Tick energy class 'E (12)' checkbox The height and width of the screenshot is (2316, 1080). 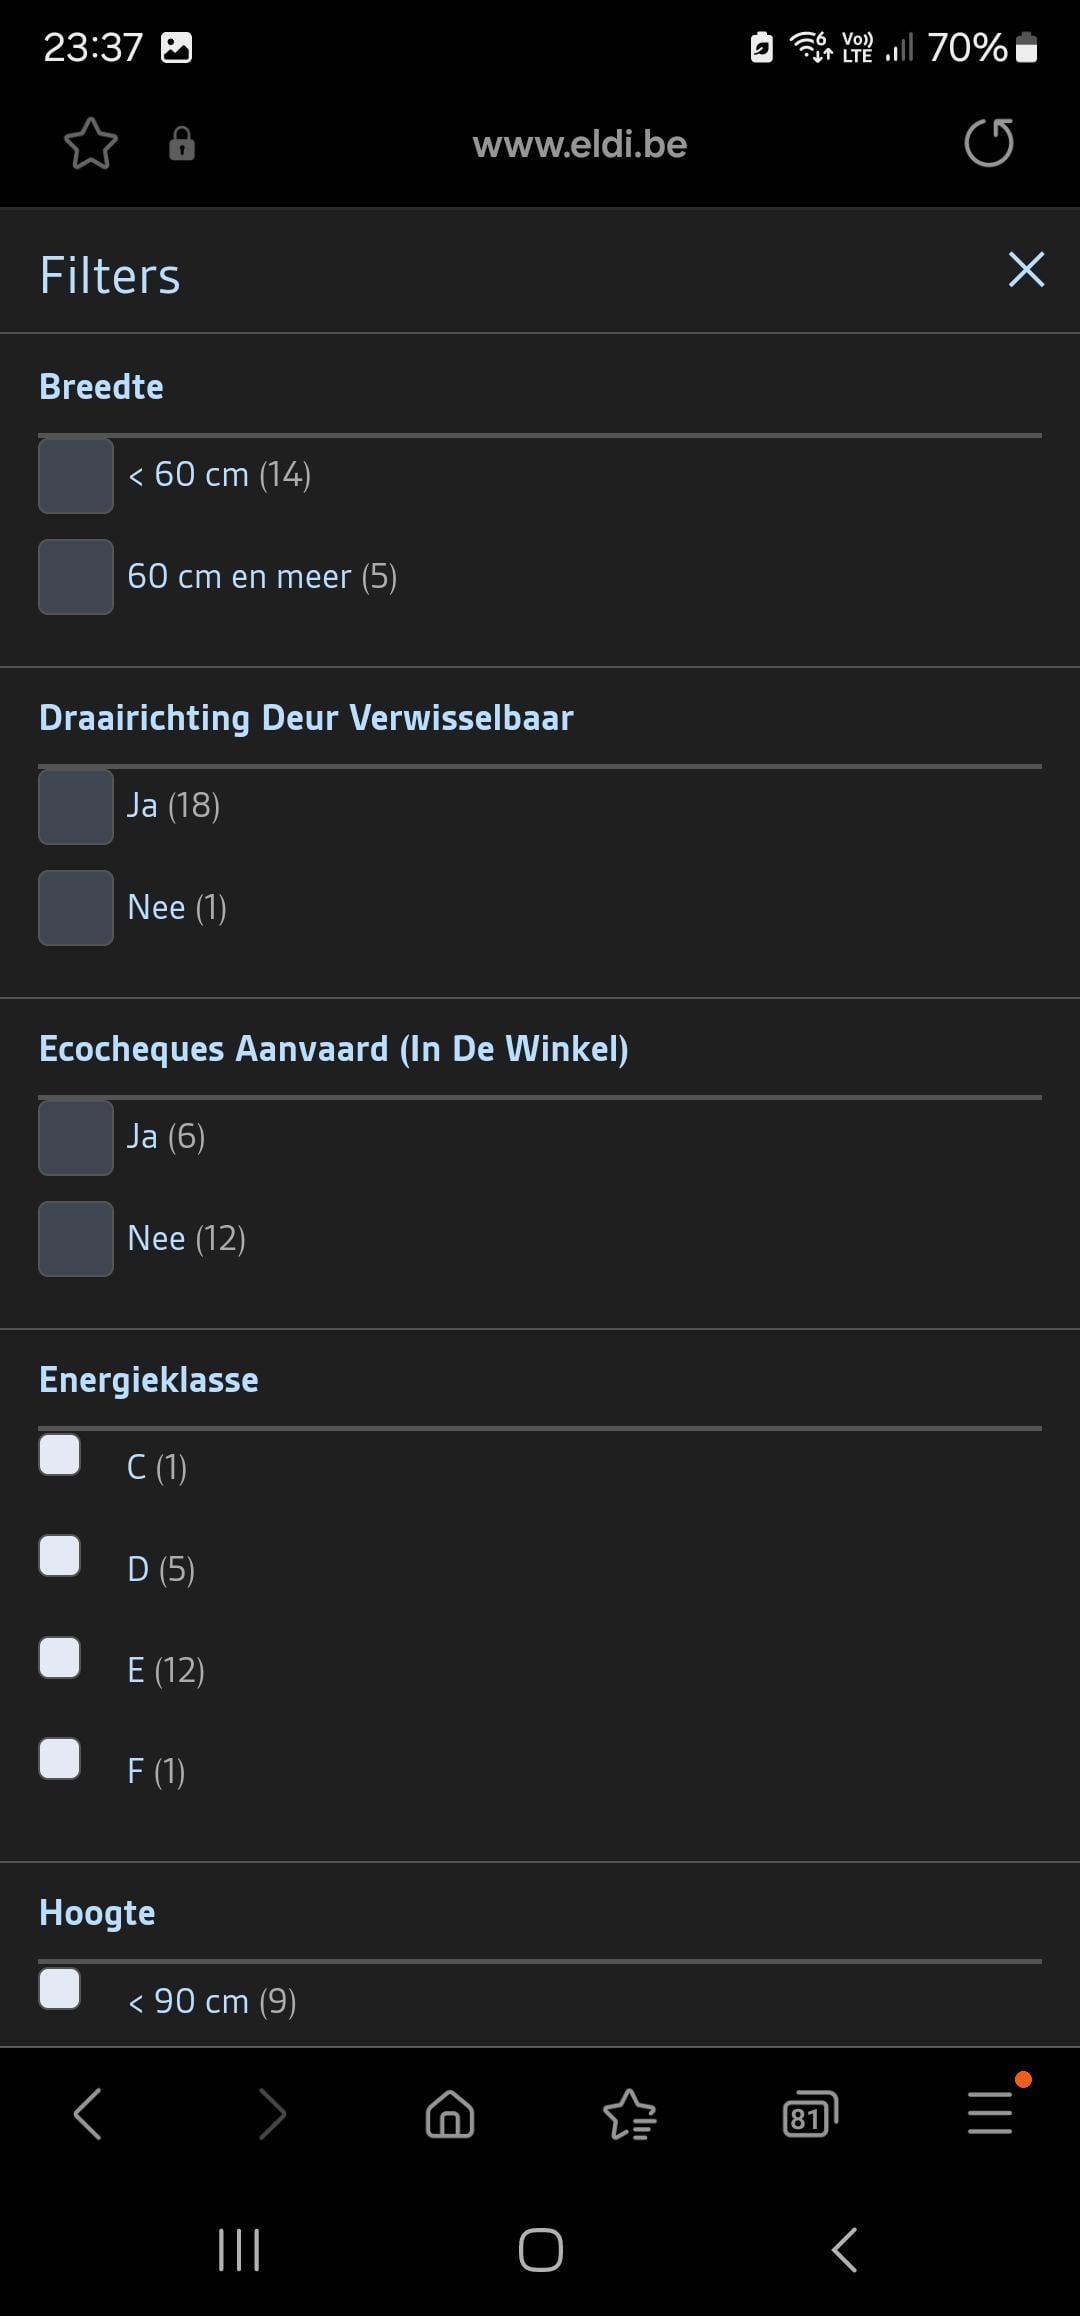tap(60, 1657)
